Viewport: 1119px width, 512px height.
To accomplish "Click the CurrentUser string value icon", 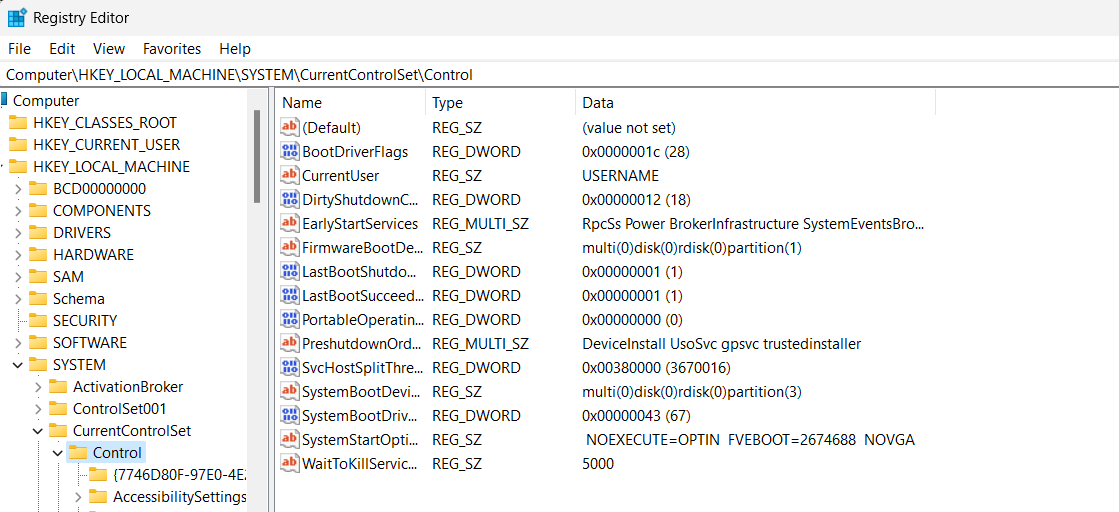I will coord(290,176).
